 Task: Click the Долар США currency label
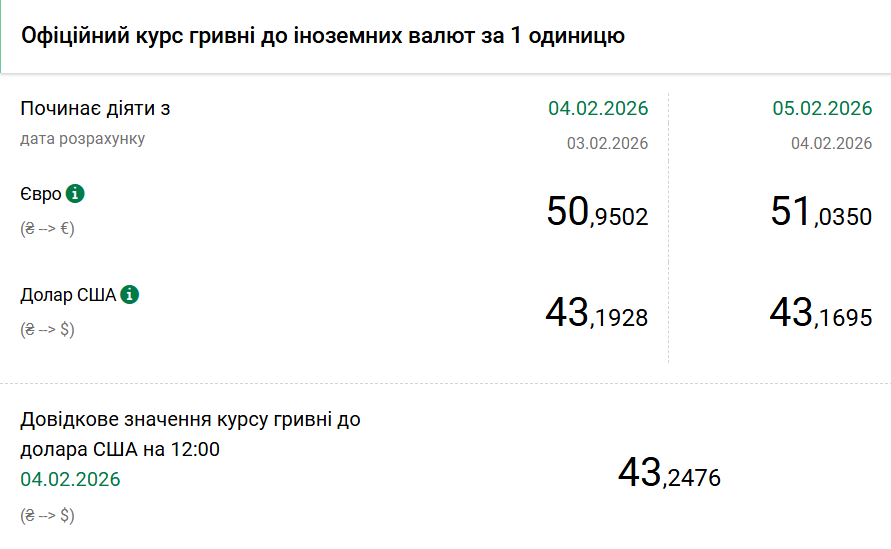(x=68, y=295)
